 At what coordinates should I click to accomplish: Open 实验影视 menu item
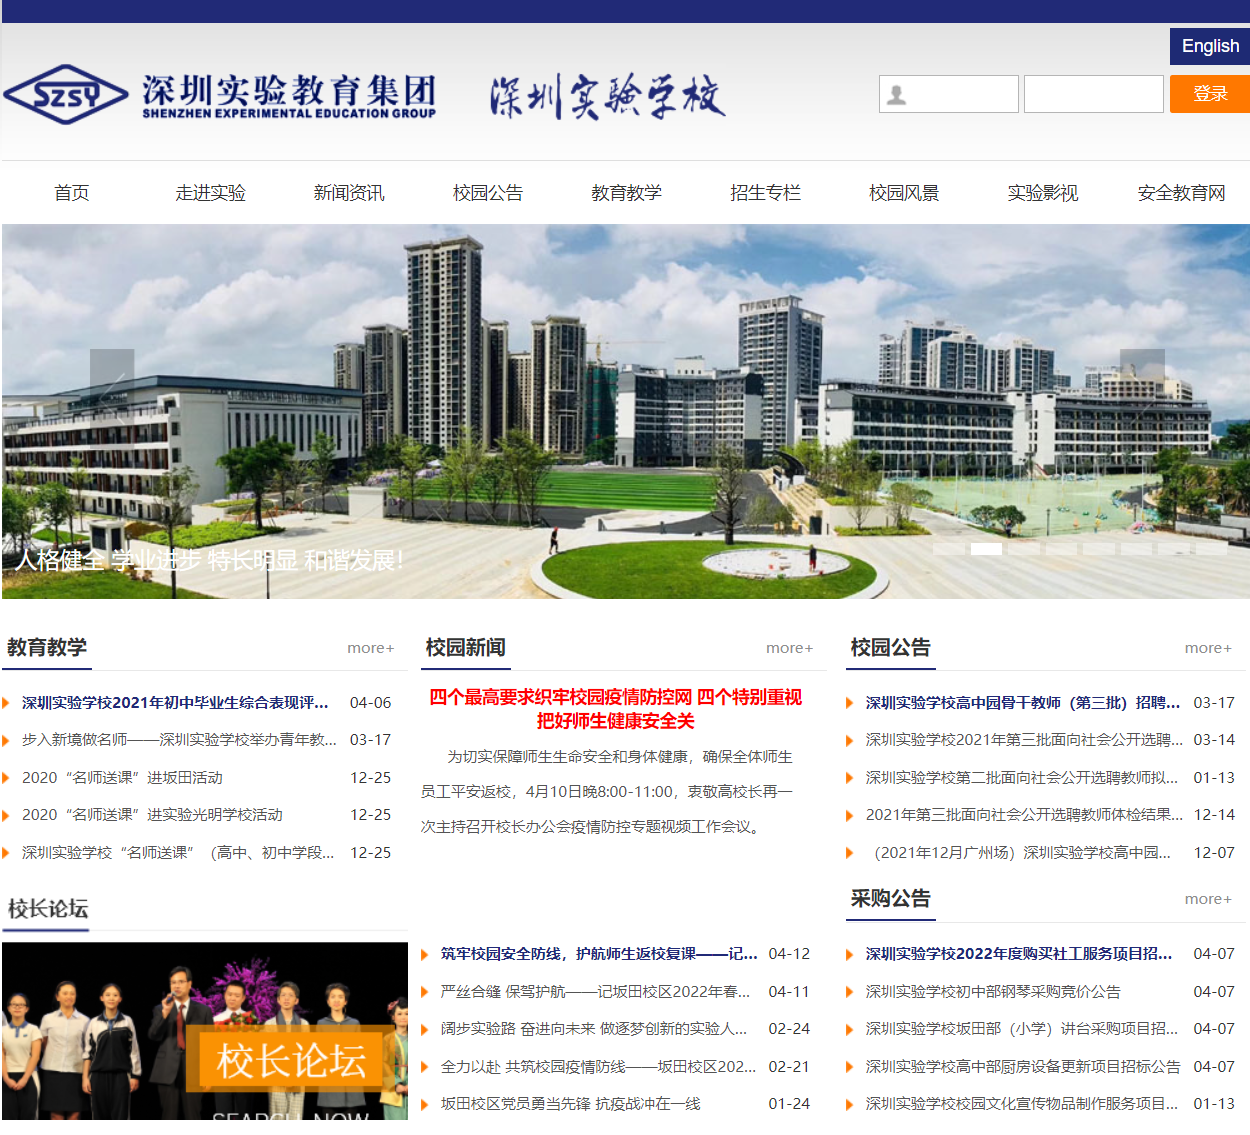pyautogui.click(x=1043, y=193)
